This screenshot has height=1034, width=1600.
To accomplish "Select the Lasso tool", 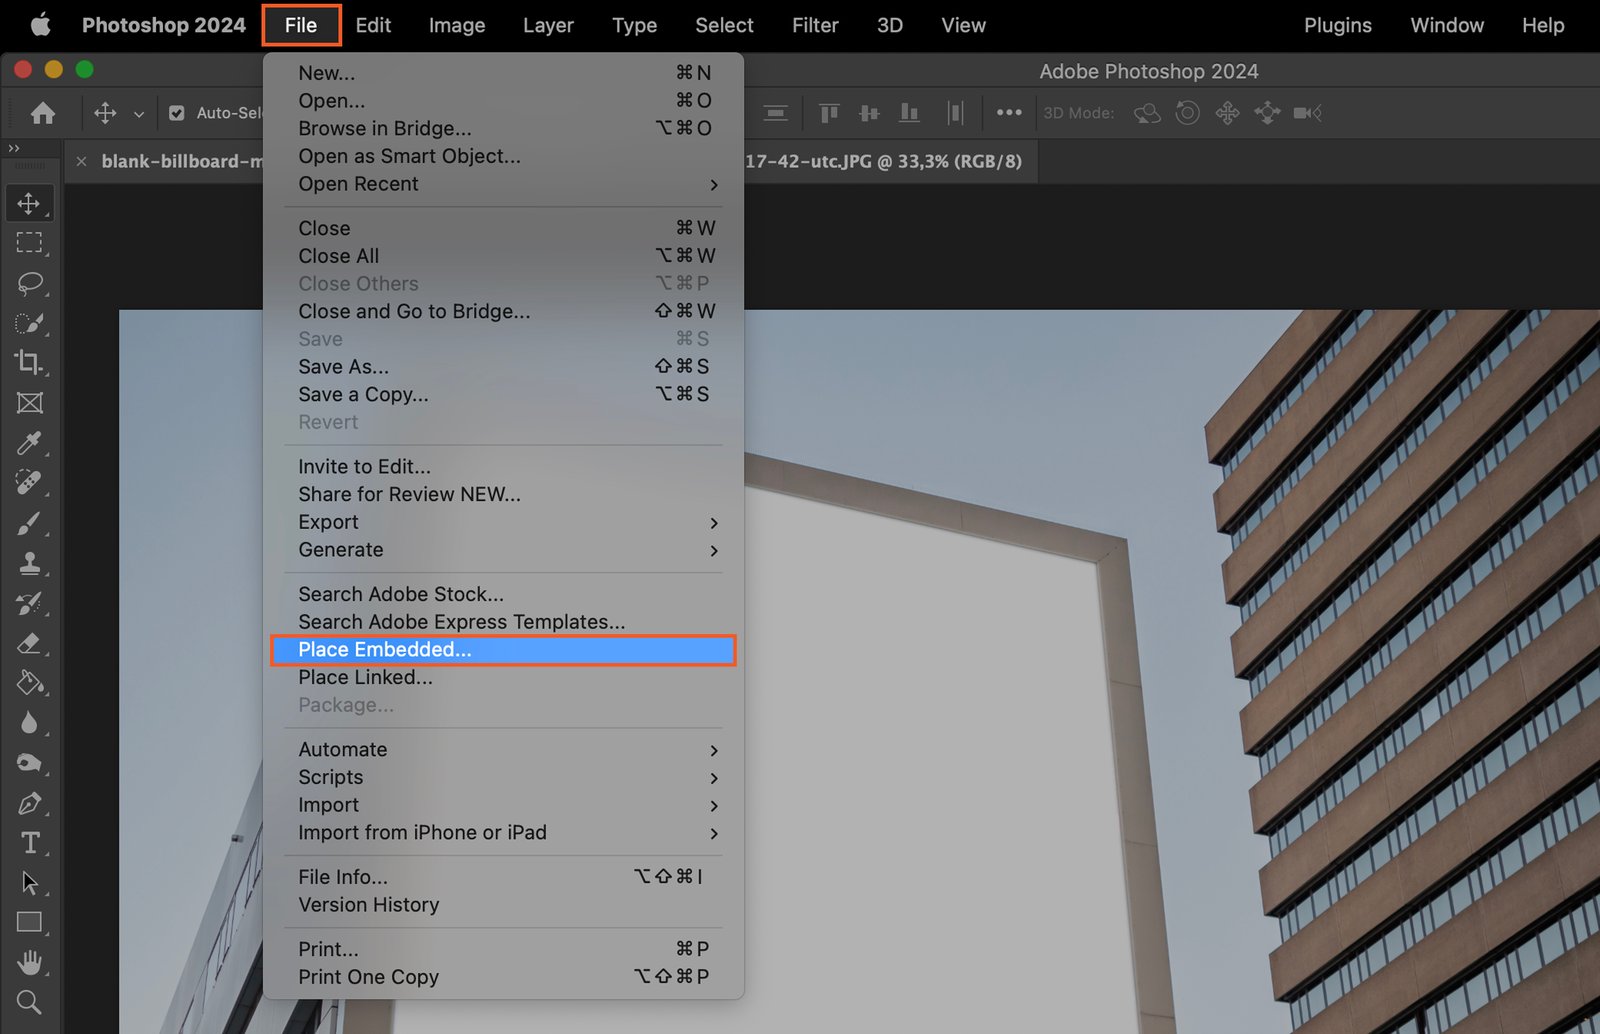I will pyautogui.click(x=30, y=283).
